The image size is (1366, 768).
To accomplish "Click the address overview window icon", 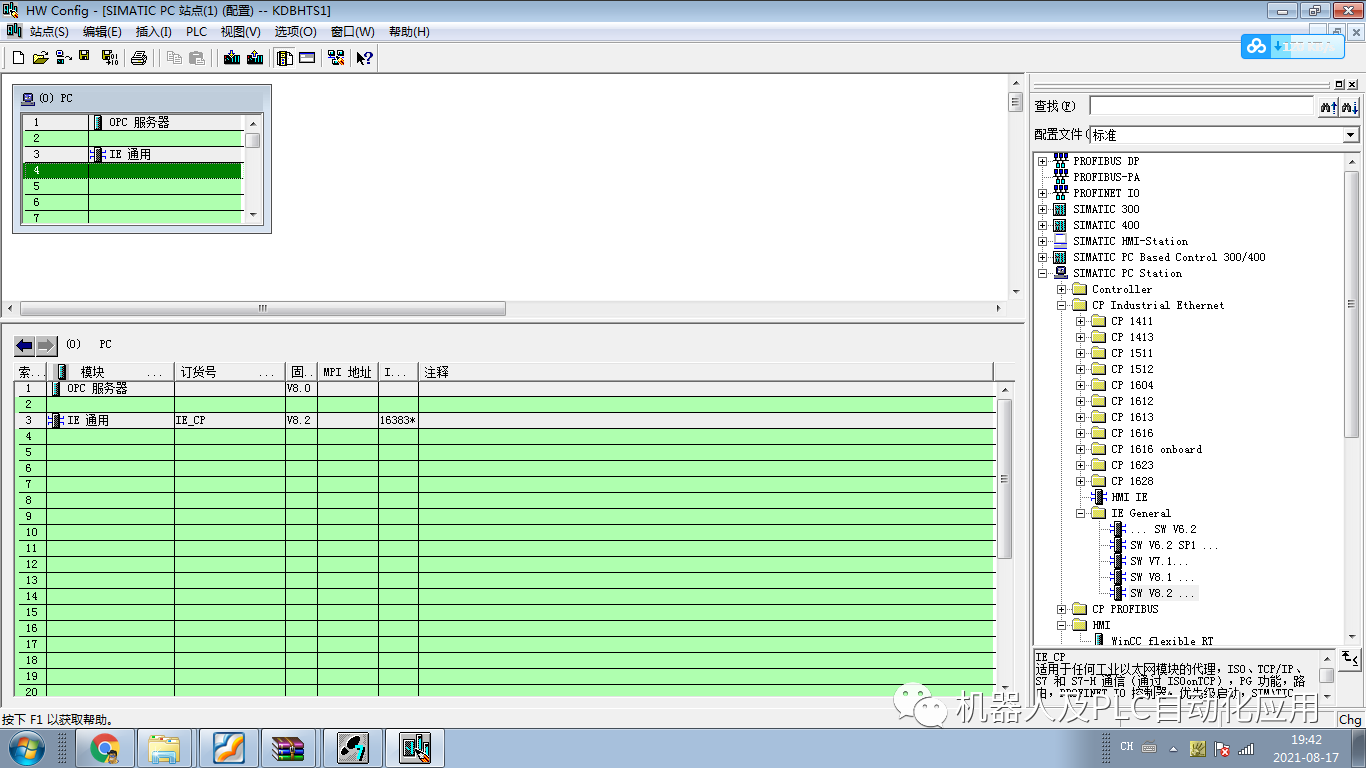I will (x=307, y=58).
